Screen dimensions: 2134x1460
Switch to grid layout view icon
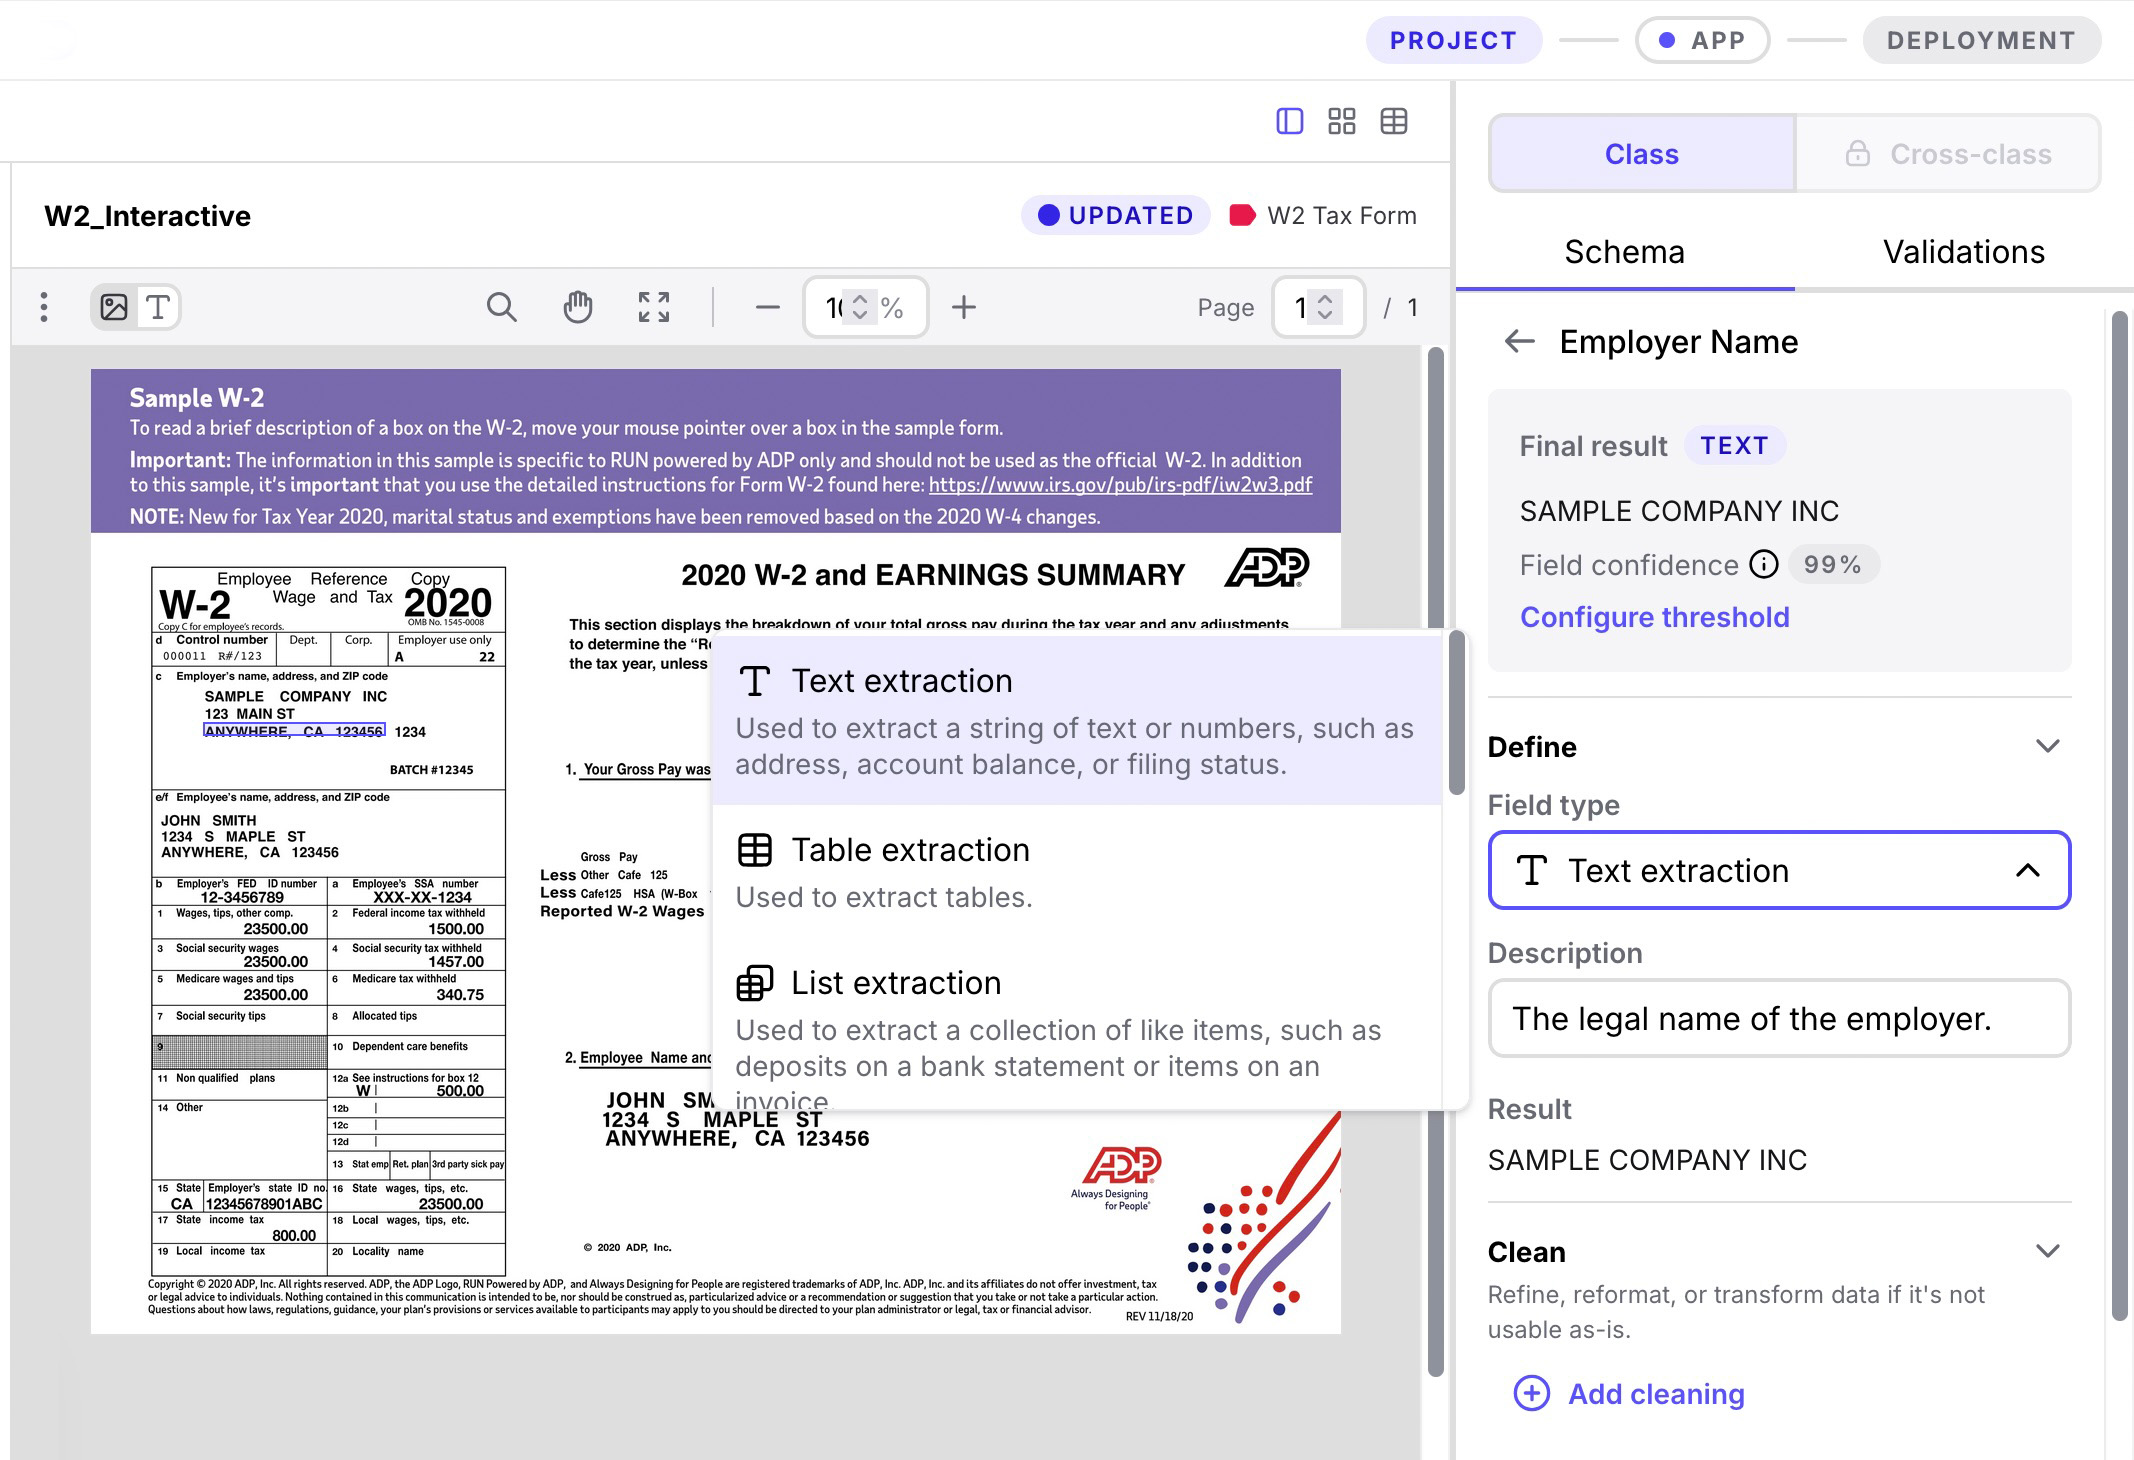point(1341,121)
